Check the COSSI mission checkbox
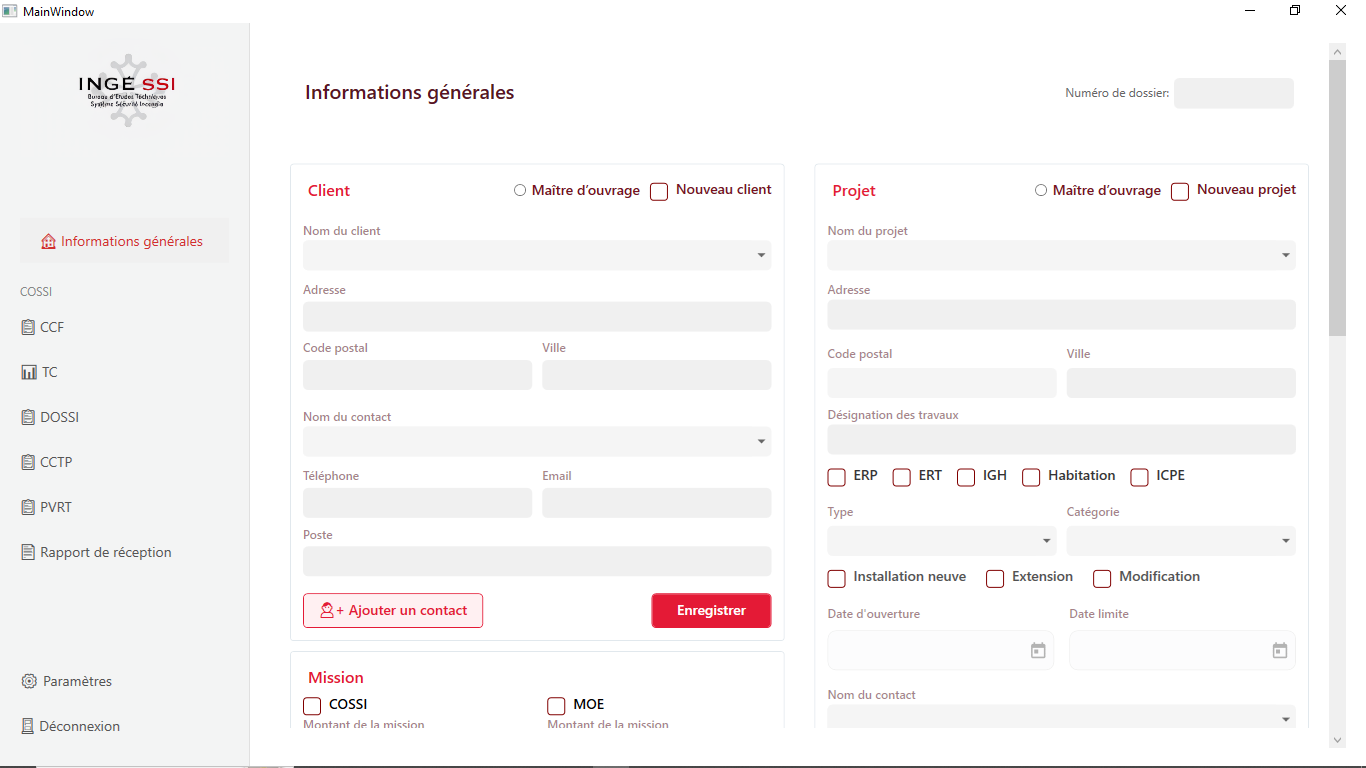1366x768 pixels. 312,706
